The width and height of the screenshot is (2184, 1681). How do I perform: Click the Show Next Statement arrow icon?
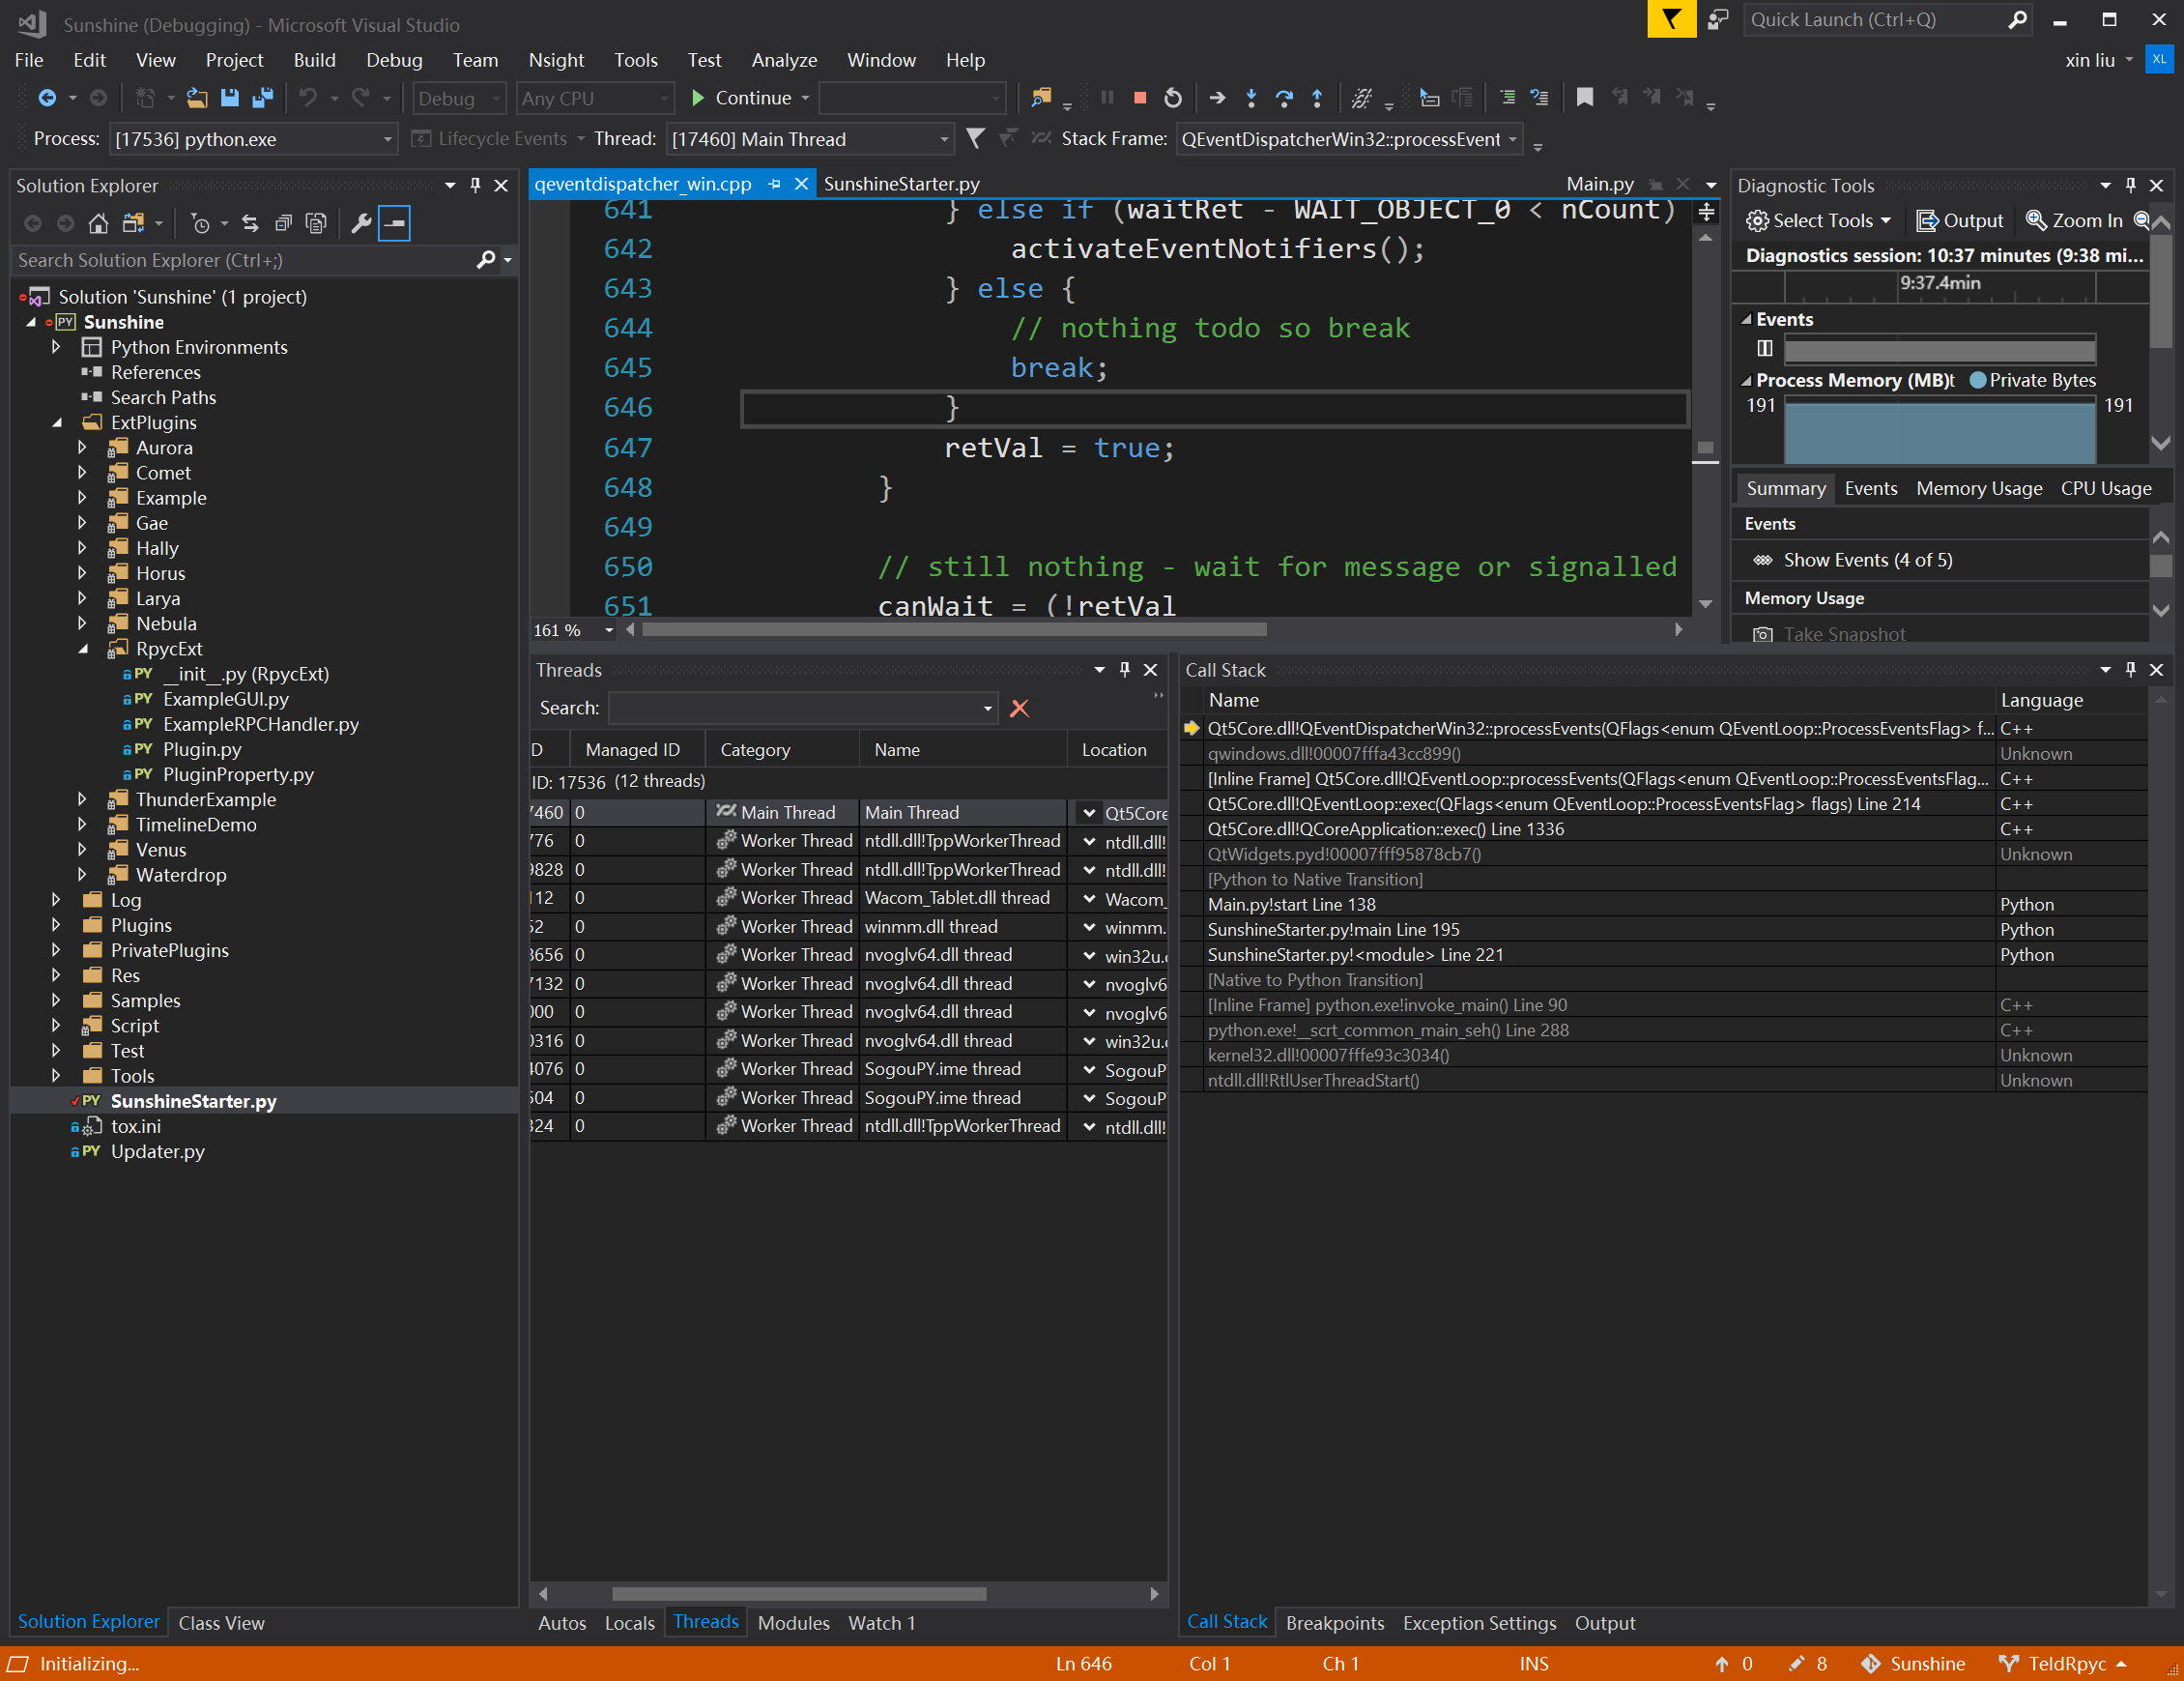(x=1217, y=98)
